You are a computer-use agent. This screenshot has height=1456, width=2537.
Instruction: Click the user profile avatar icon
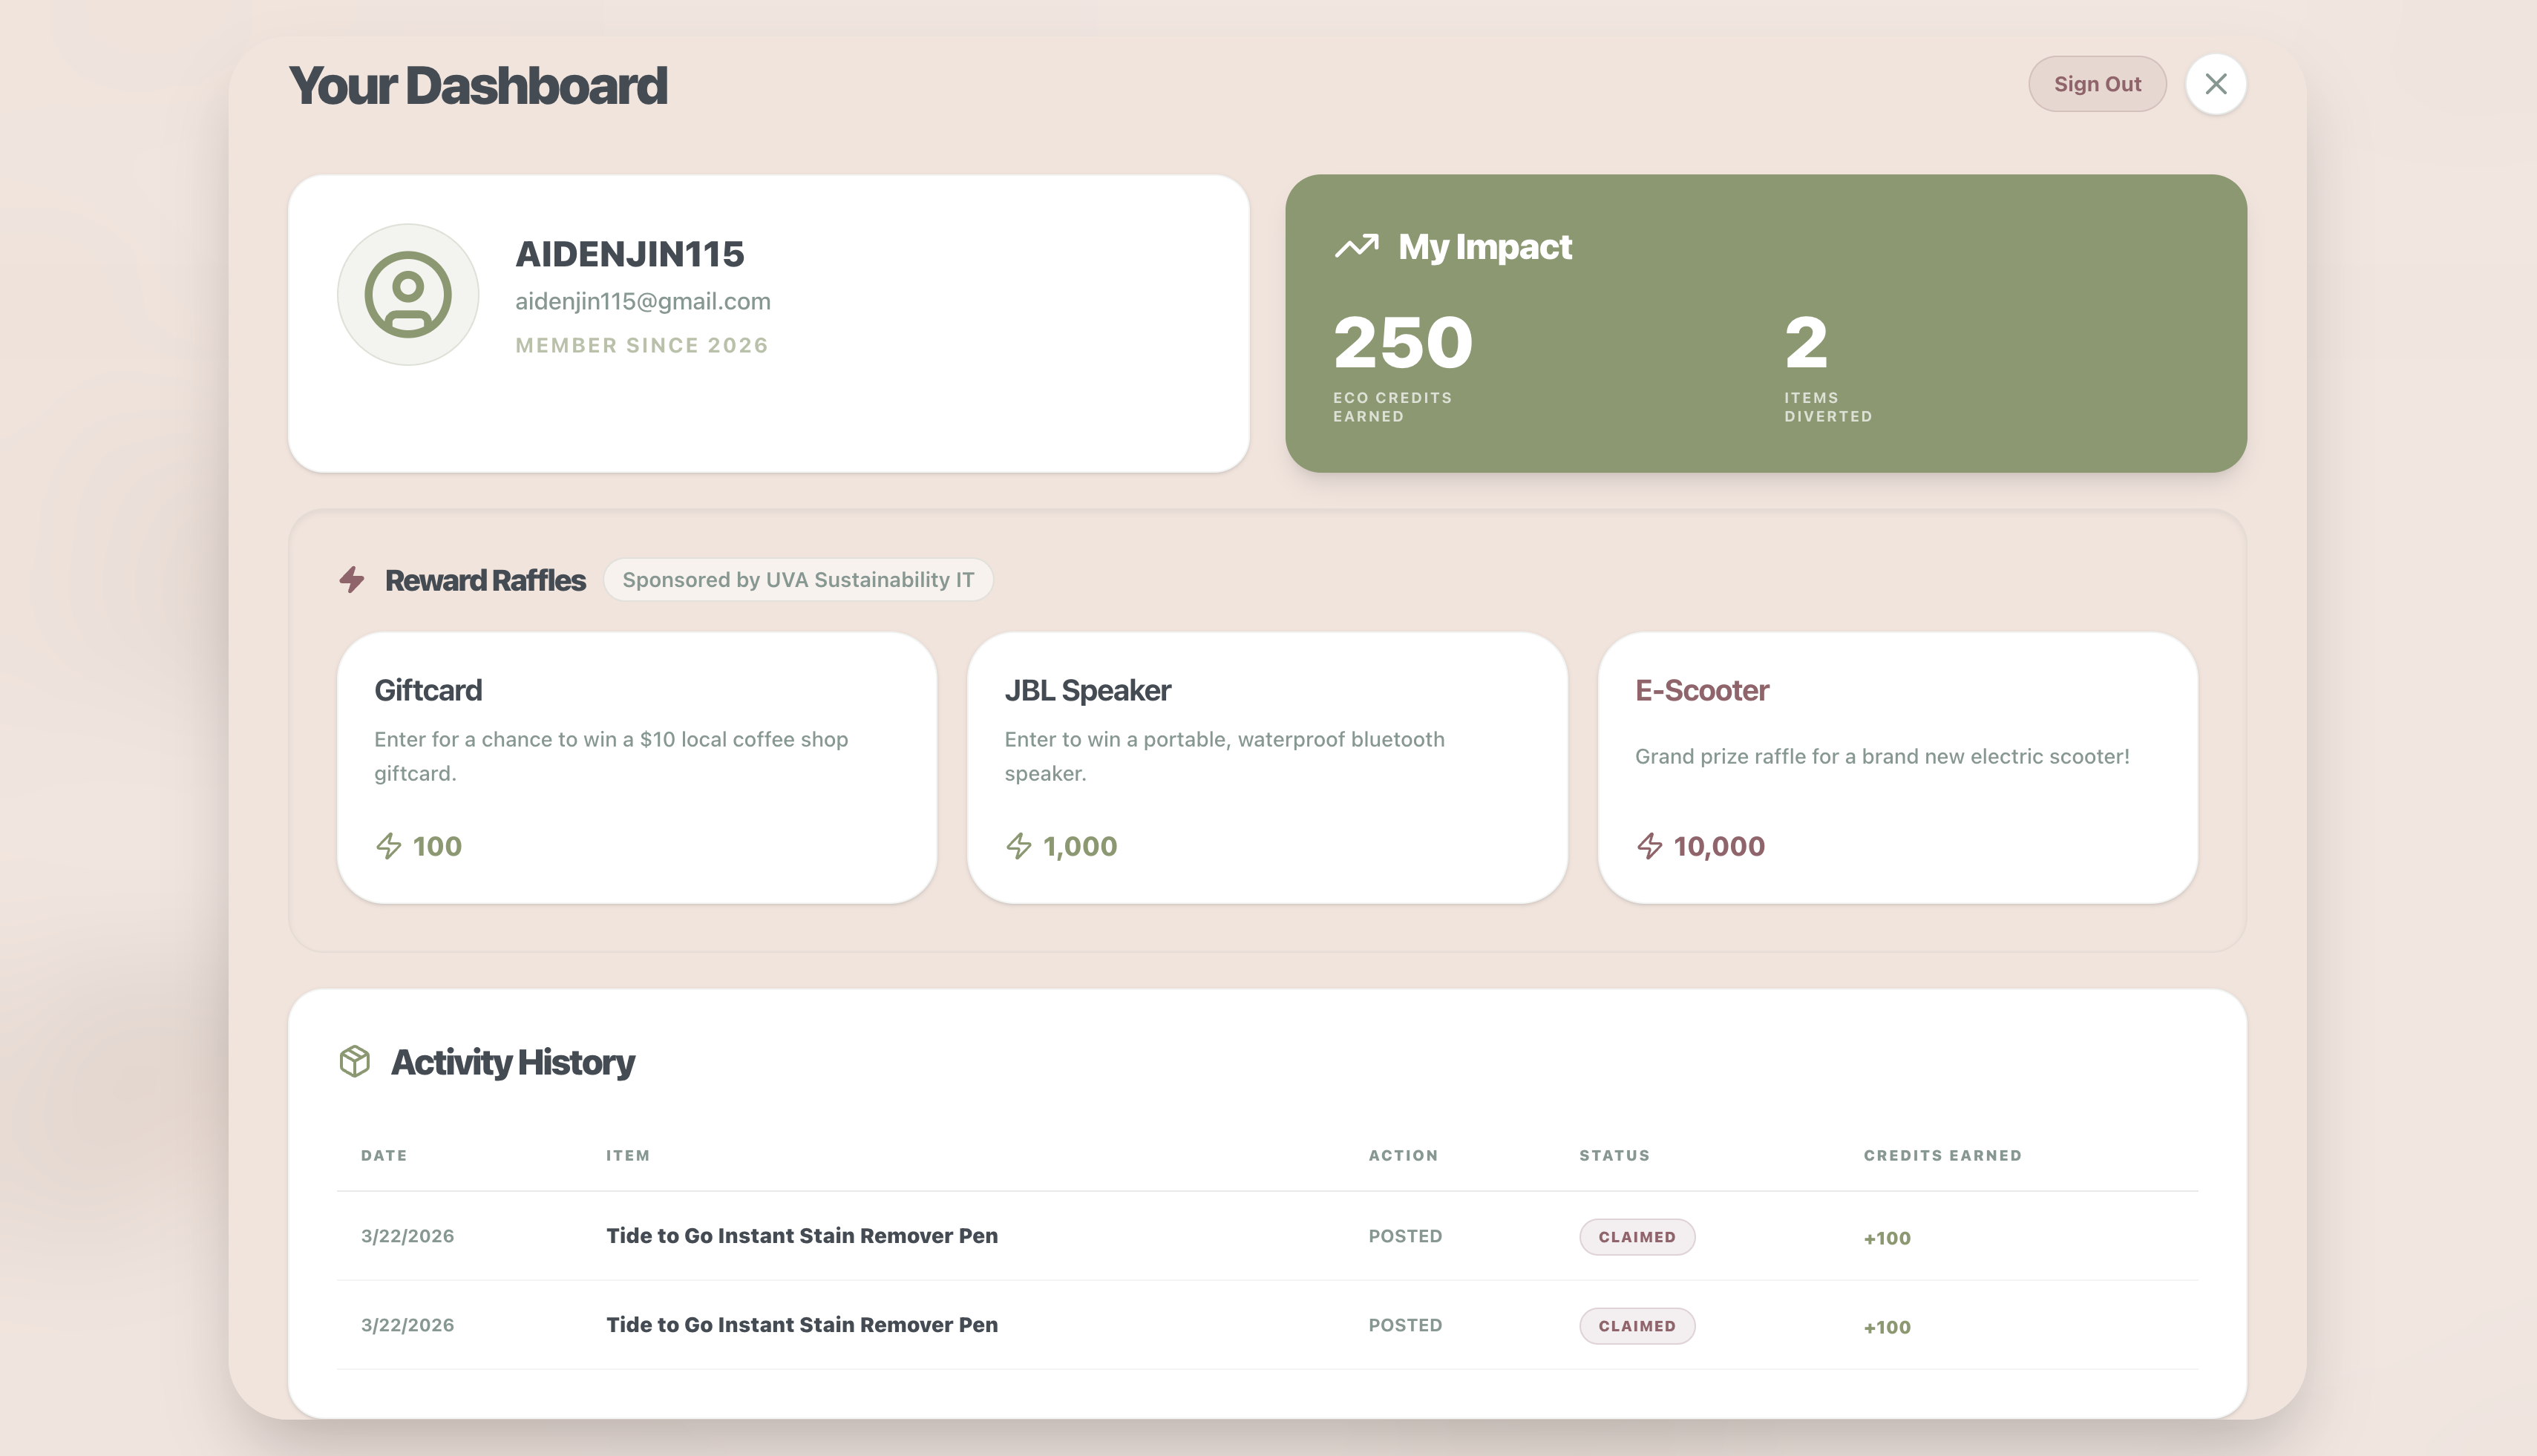[x=407, y=294]
